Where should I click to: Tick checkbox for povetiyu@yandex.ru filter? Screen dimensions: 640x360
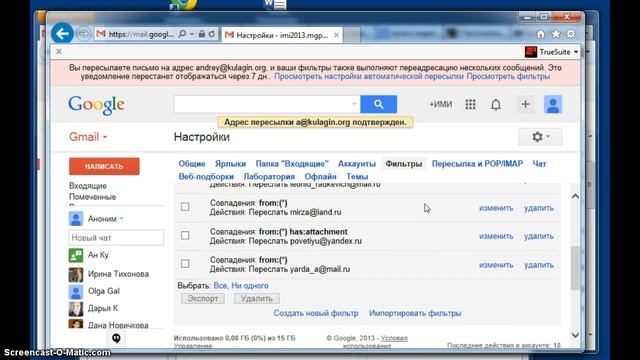(x=185, y=236)
